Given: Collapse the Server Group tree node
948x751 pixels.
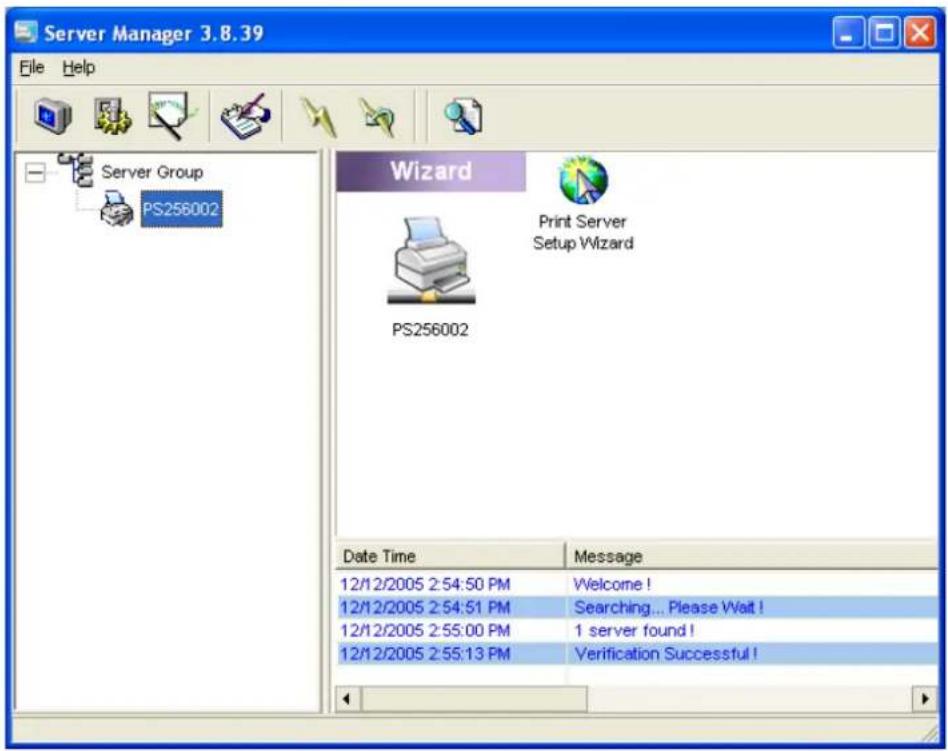Looking at the screenshot, I should click(35, 172).
